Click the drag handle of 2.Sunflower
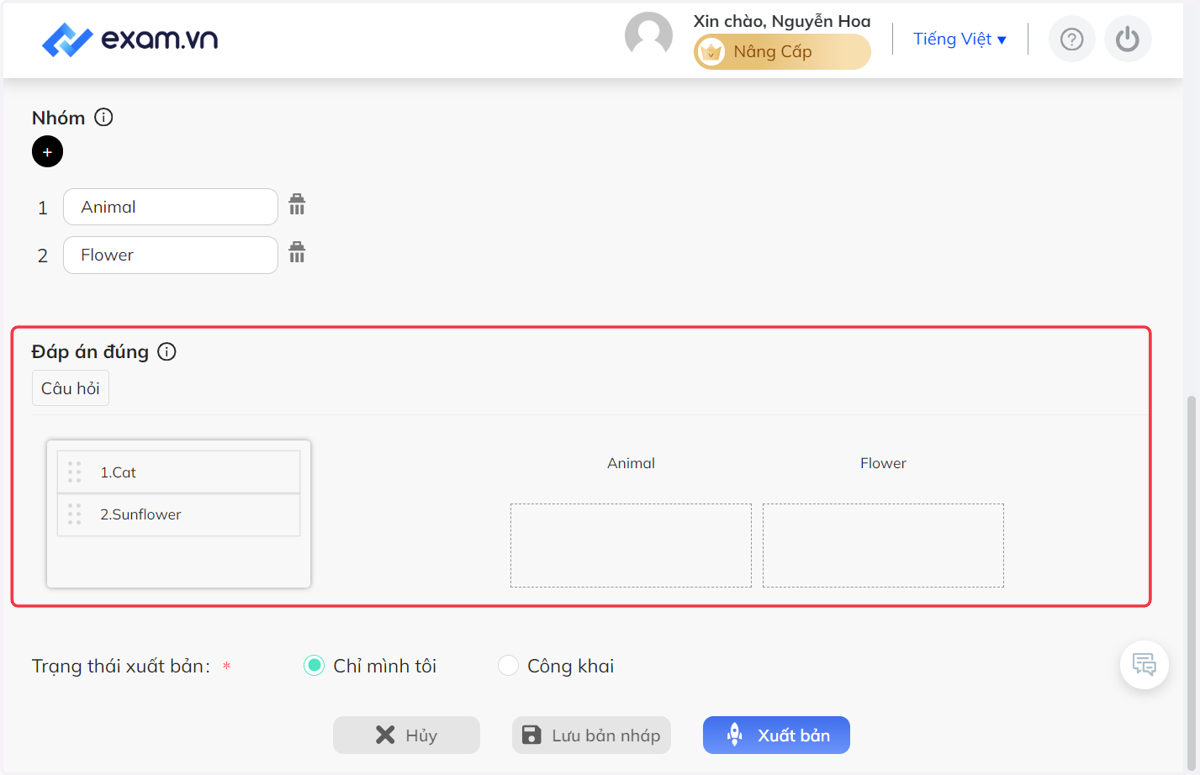1200x775 pixels. click(x=74, y=514)
